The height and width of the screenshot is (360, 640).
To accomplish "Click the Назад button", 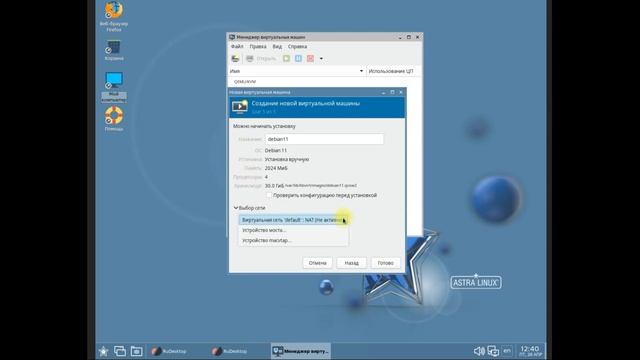I will click(x=351, y=263).
